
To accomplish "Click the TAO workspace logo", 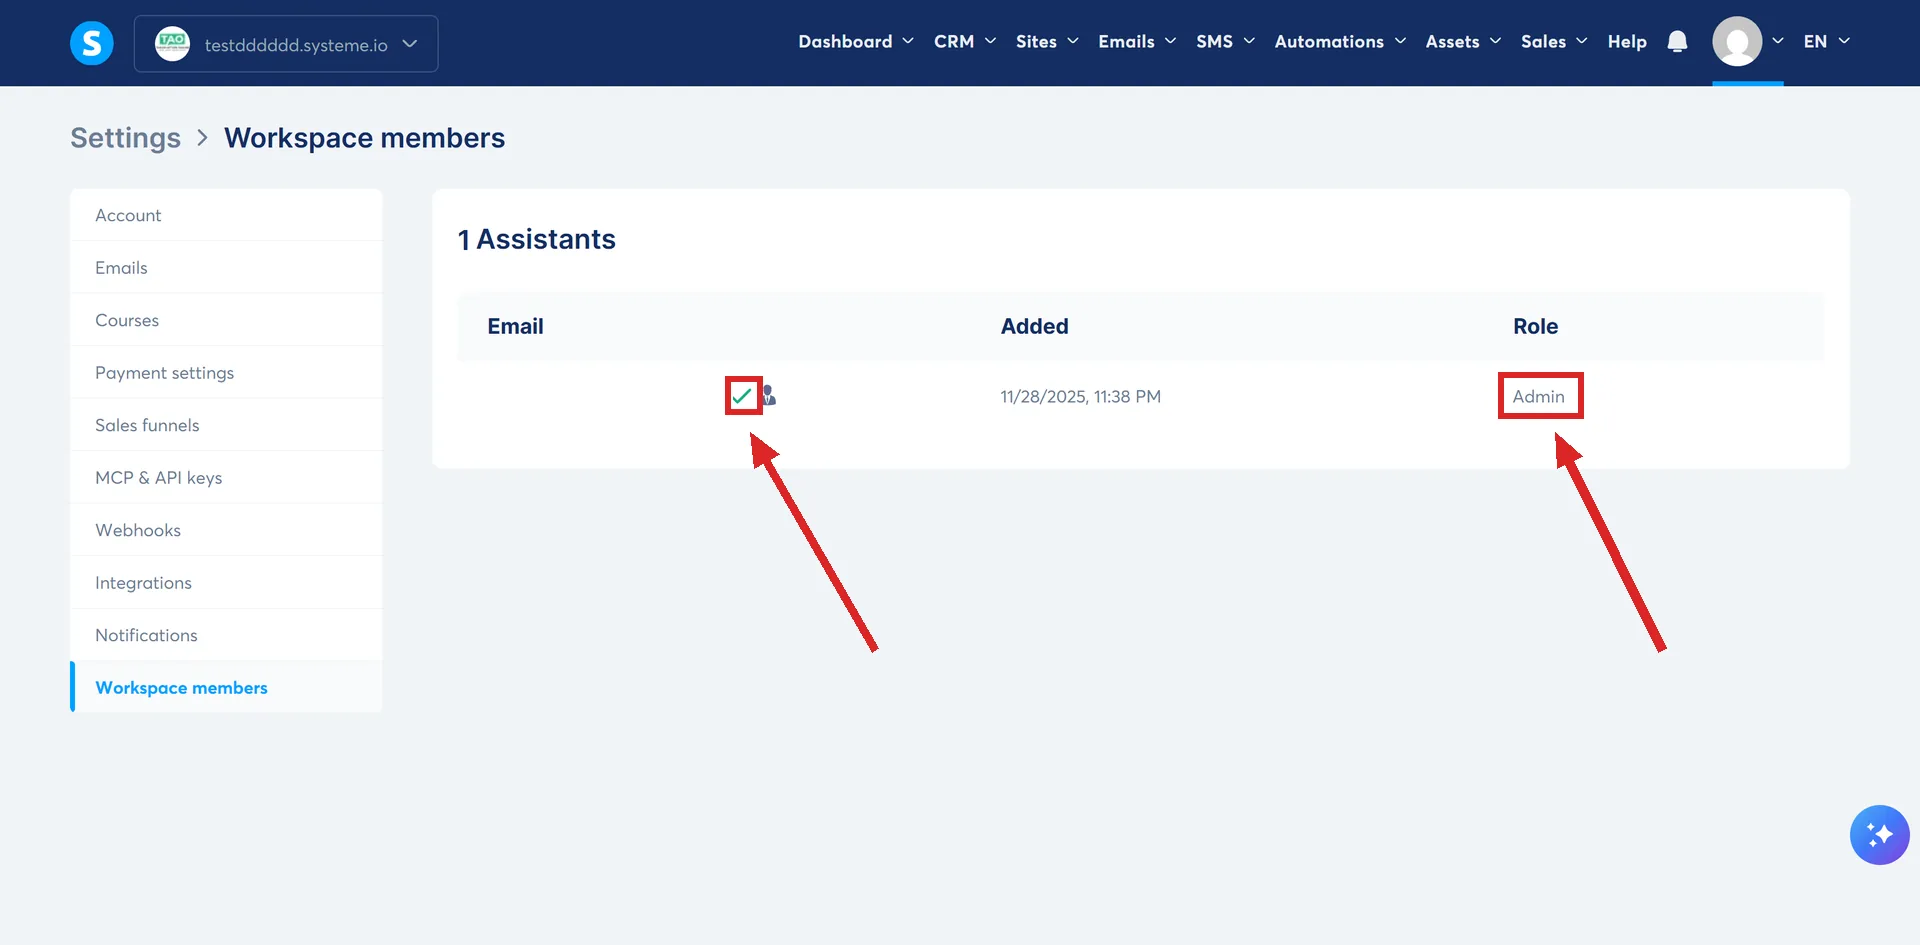I will click(x=172, y=43).
